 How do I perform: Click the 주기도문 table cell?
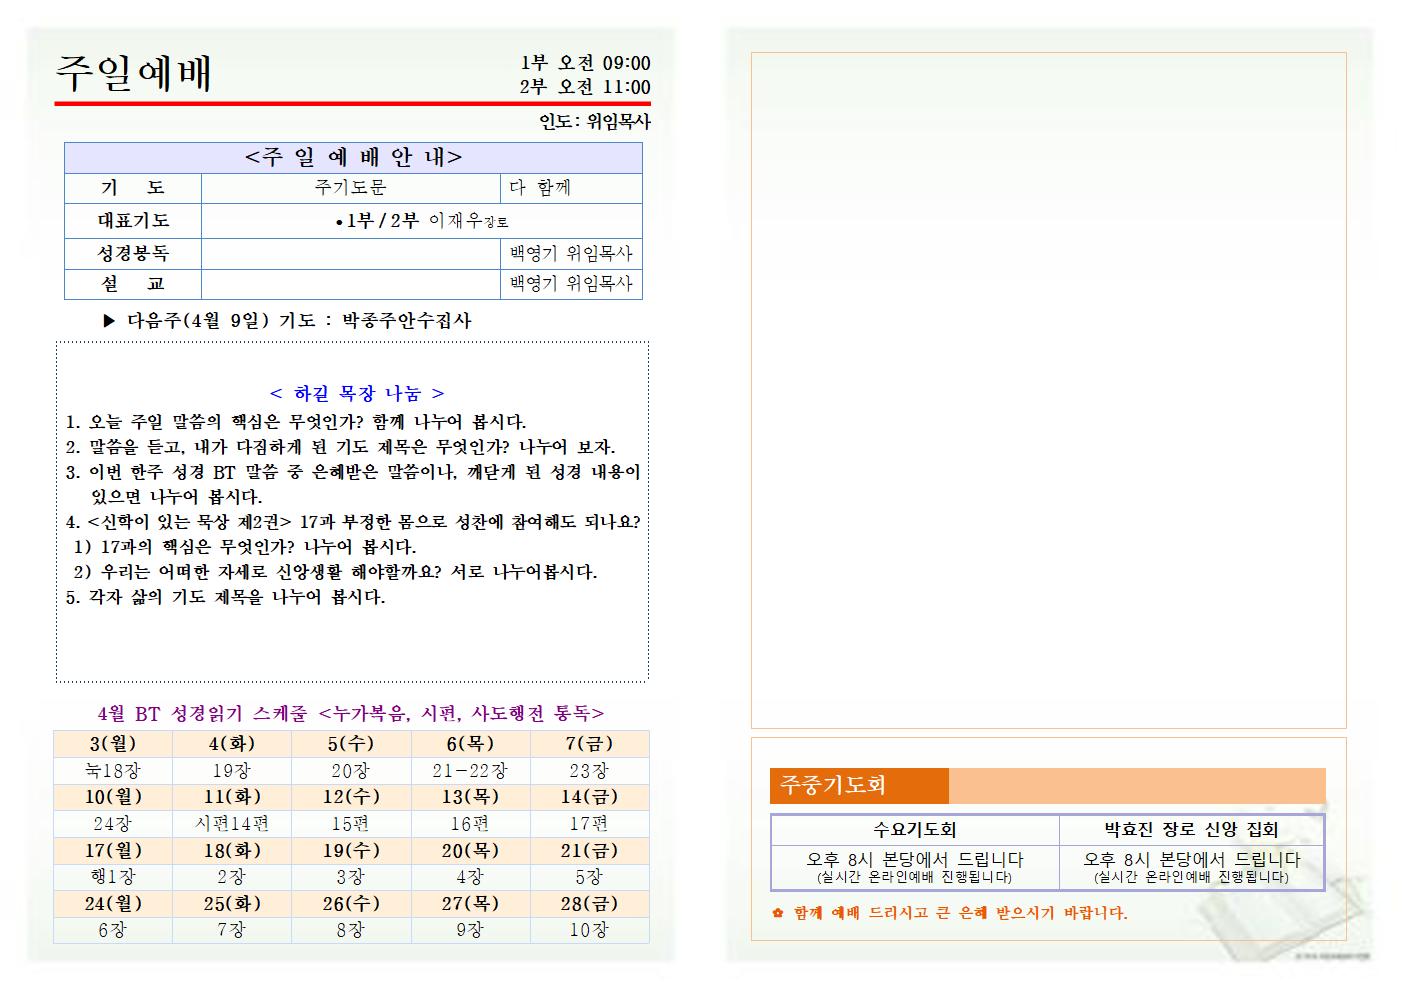pyautogui.click(x=350, y=188)
